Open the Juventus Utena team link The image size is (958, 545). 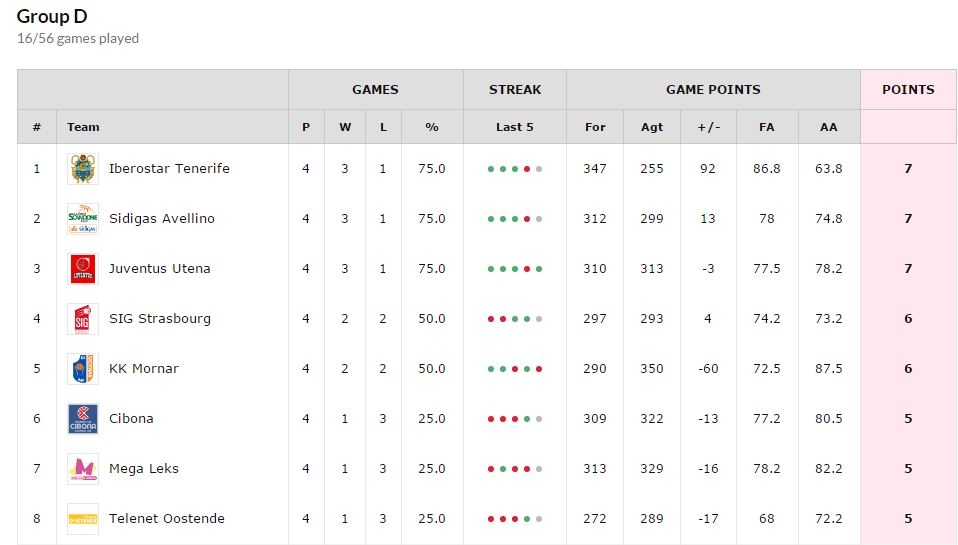point(159,269)
